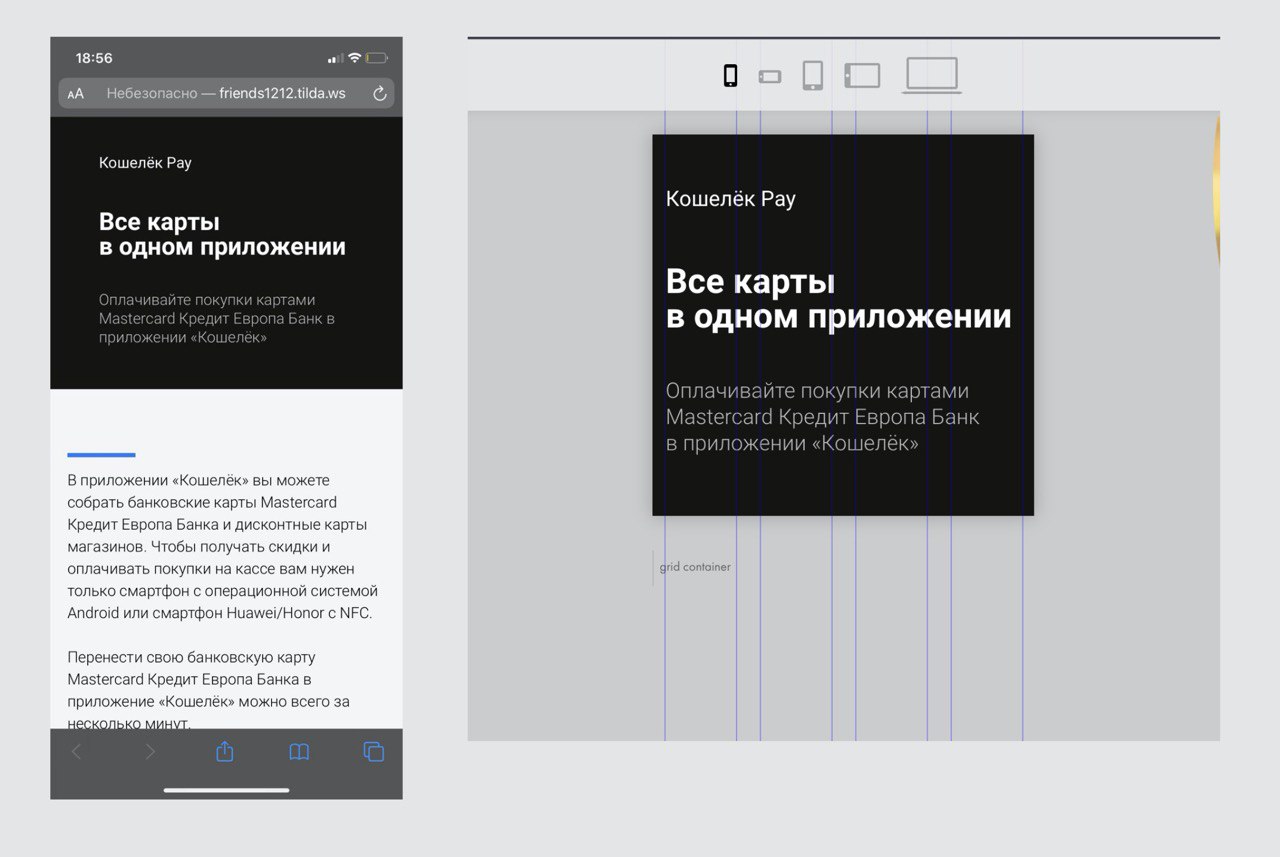
Task: Tap the Safari reload icon
Action: [380, 94]
